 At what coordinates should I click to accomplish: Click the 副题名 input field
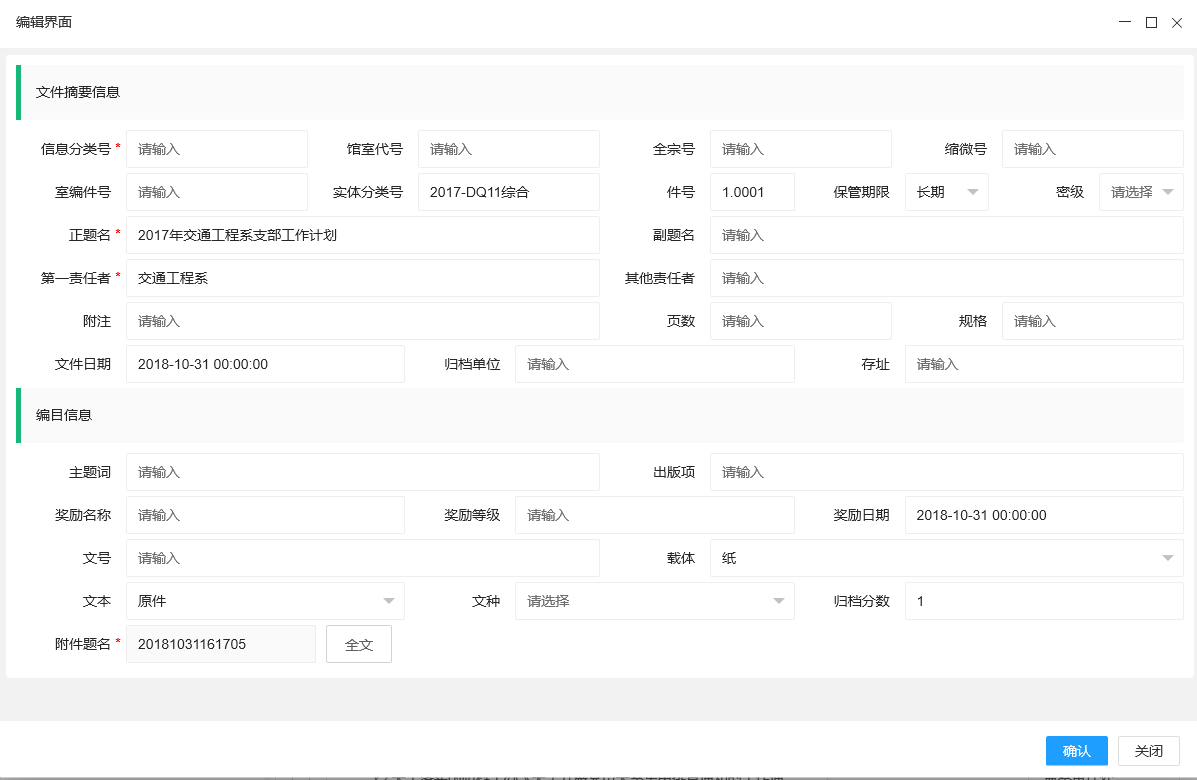point(944,234)
